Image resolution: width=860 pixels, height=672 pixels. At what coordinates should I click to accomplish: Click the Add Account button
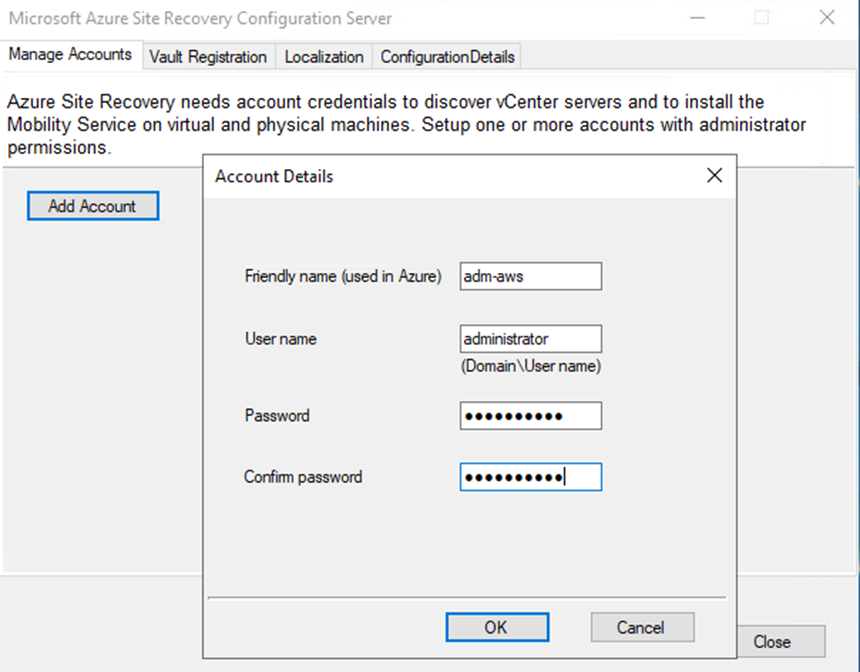pyautogui.click(x=92, y=206)
